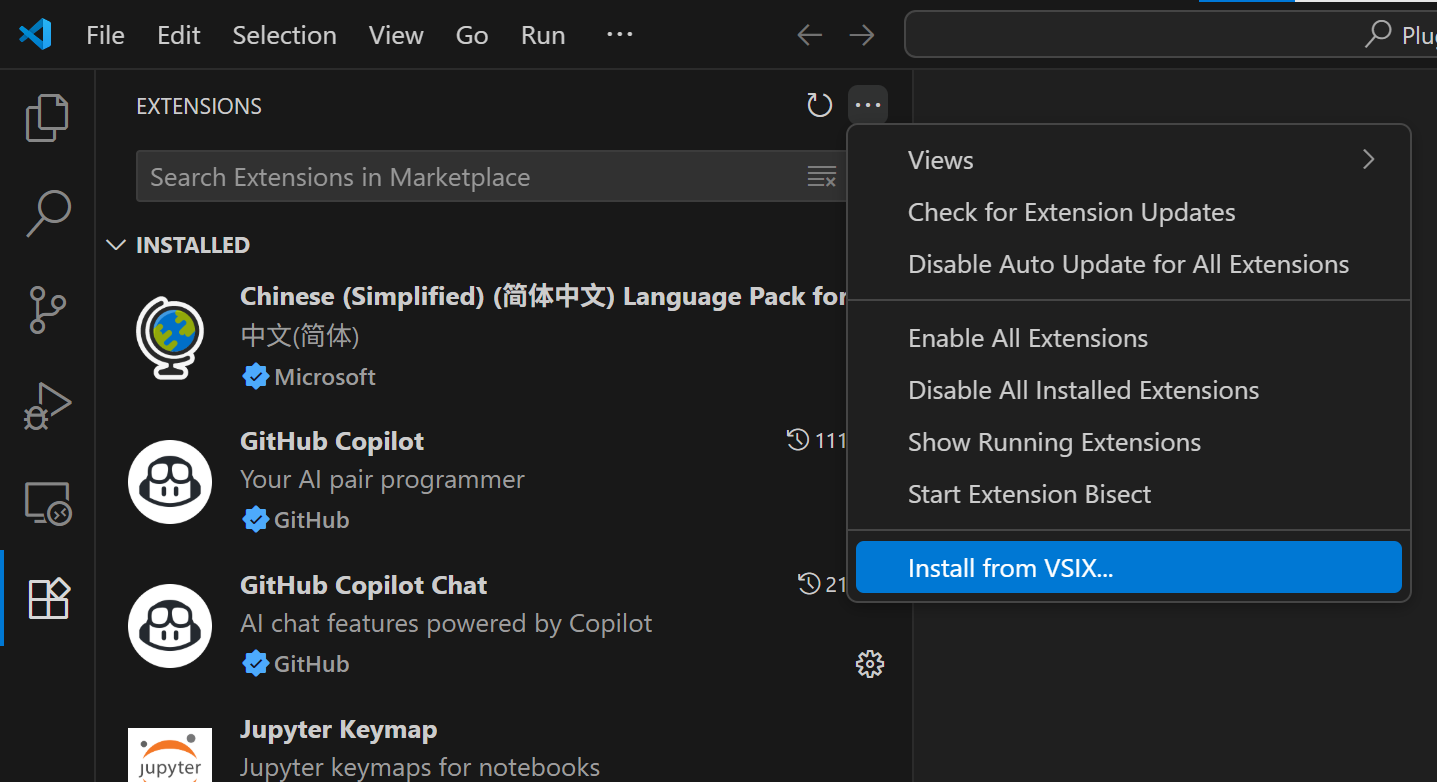Open the Source Control view

[47, 310]
